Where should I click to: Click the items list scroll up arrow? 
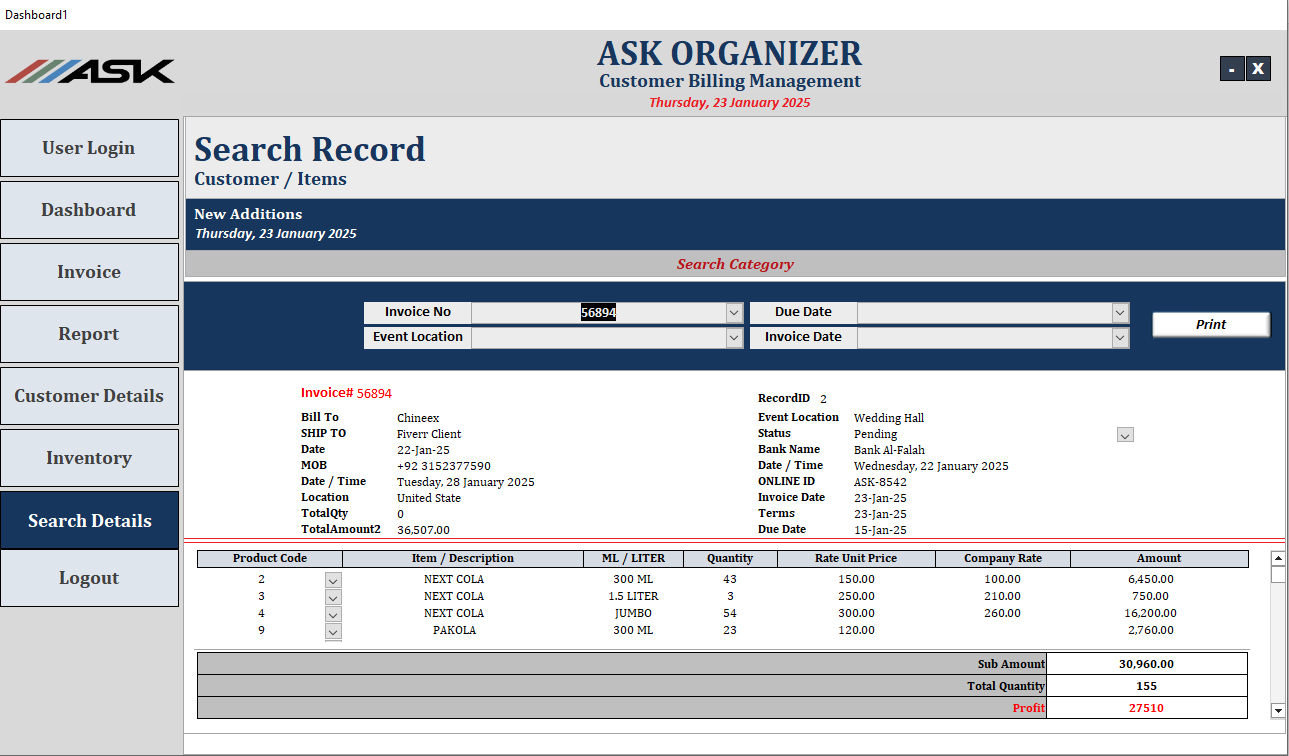(x=1278, y=558)
